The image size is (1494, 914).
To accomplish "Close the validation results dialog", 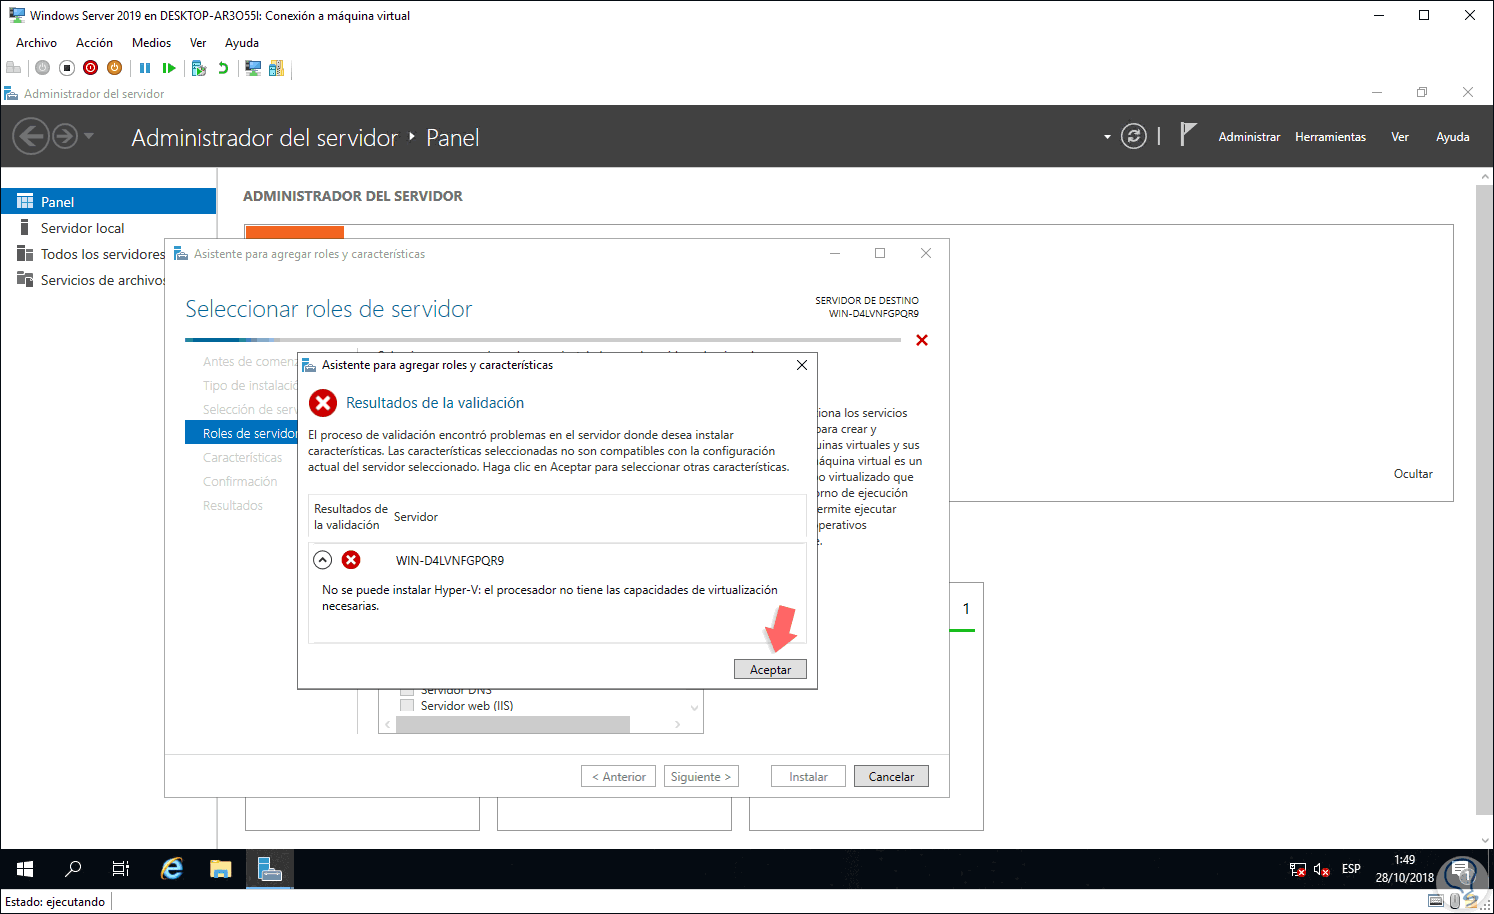I will coord(801,365).
